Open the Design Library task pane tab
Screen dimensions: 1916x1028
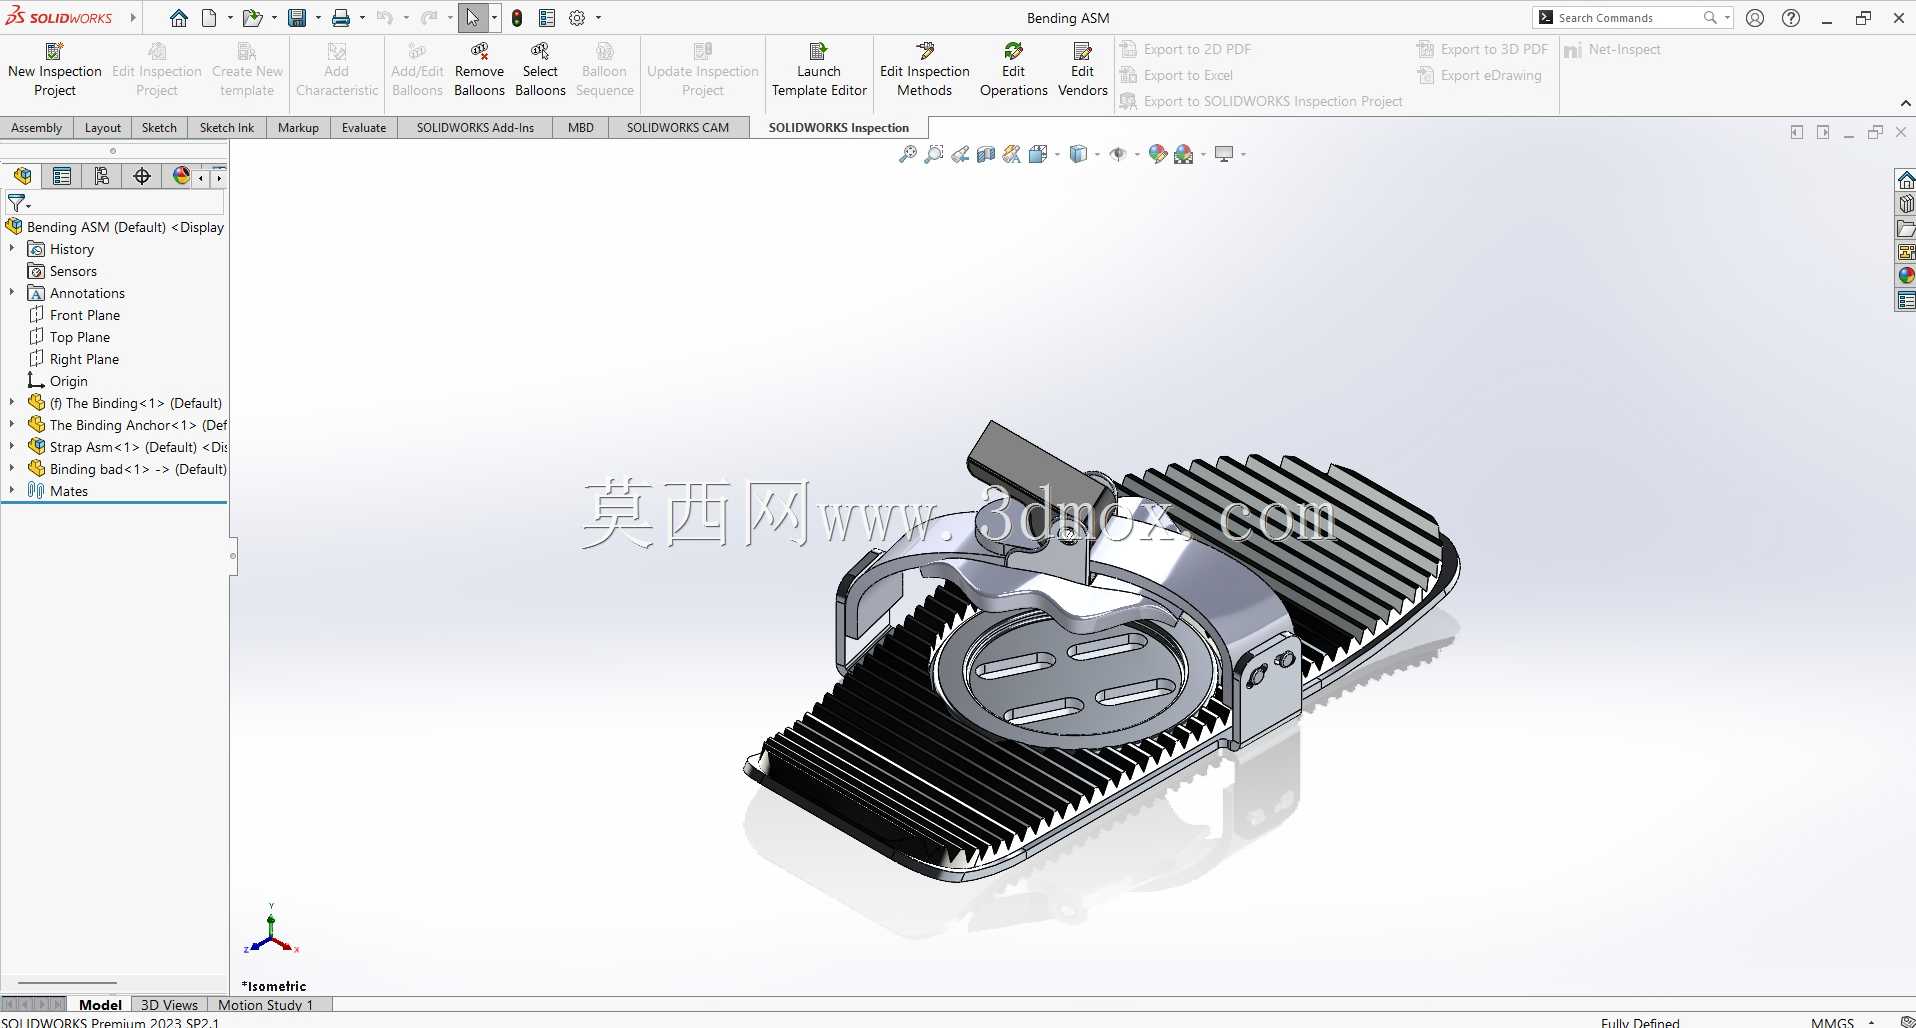click(1906, 204)
